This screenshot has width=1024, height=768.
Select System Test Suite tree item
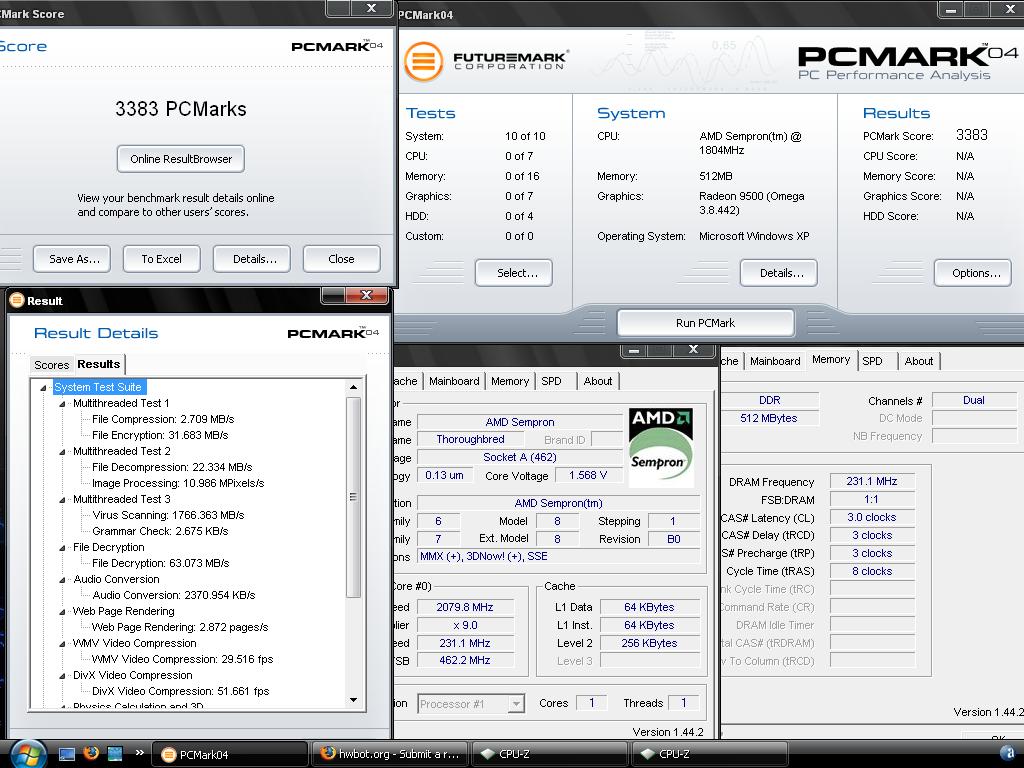(x=97, y=387)
